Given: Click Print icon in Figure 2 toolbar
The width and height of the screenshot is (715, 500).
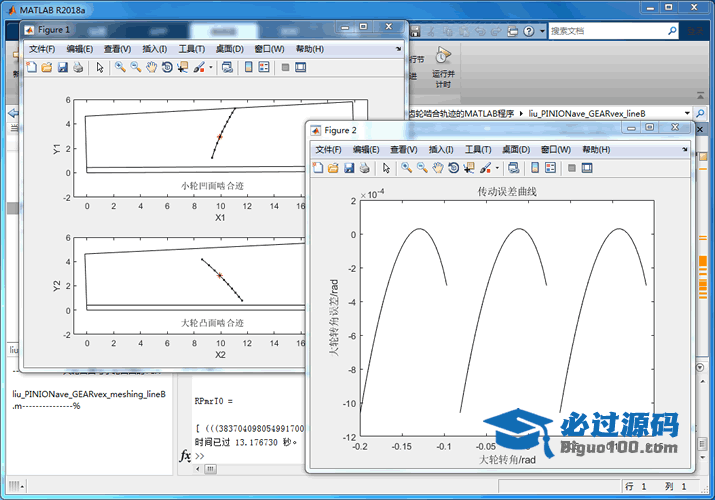Looking at the screenshot, I should (364, 168).
